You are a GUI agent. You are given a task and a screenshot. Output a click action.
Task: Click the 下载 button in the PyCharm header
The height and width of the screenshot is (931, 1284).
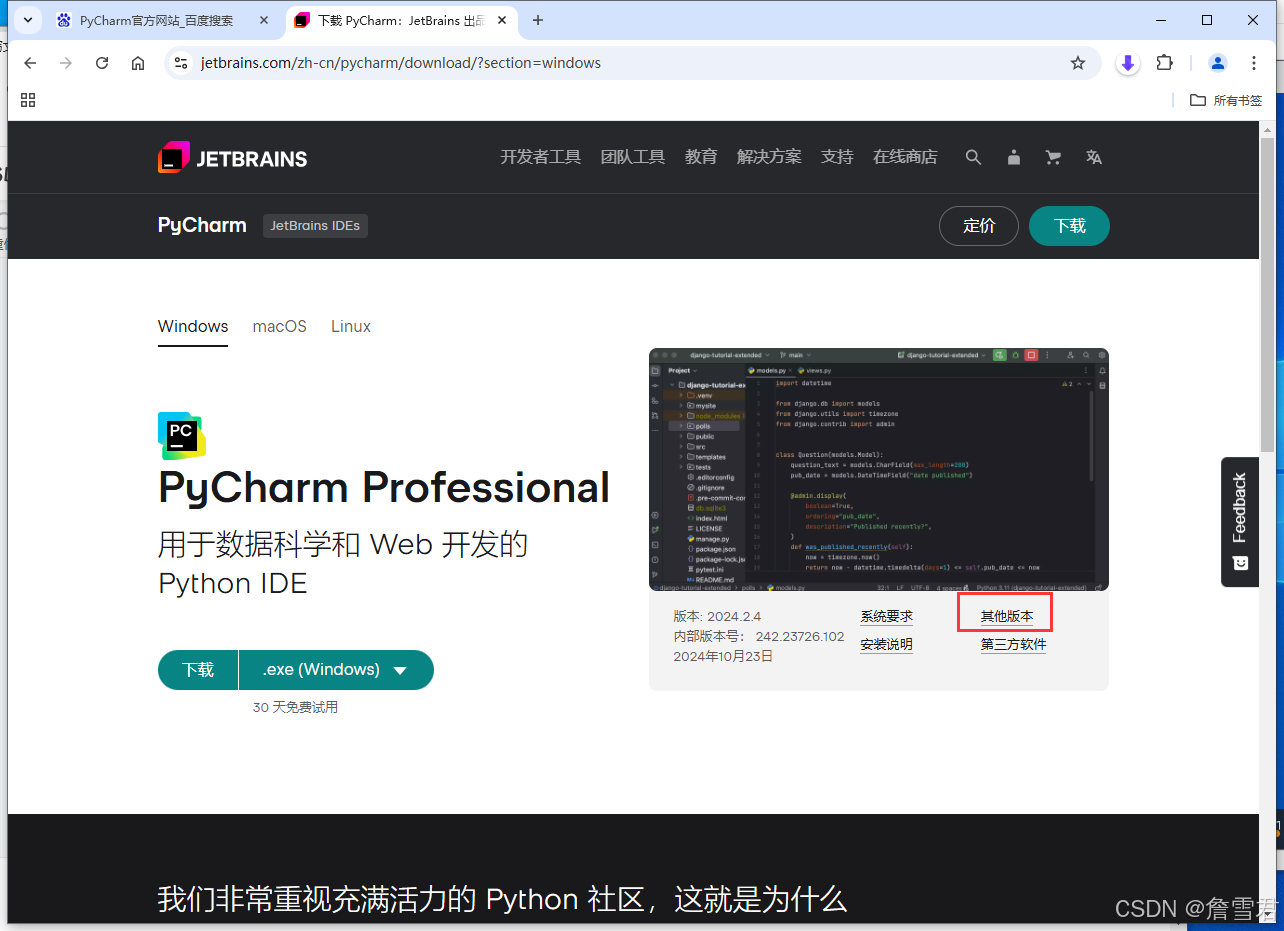(x=1070, y=226)
